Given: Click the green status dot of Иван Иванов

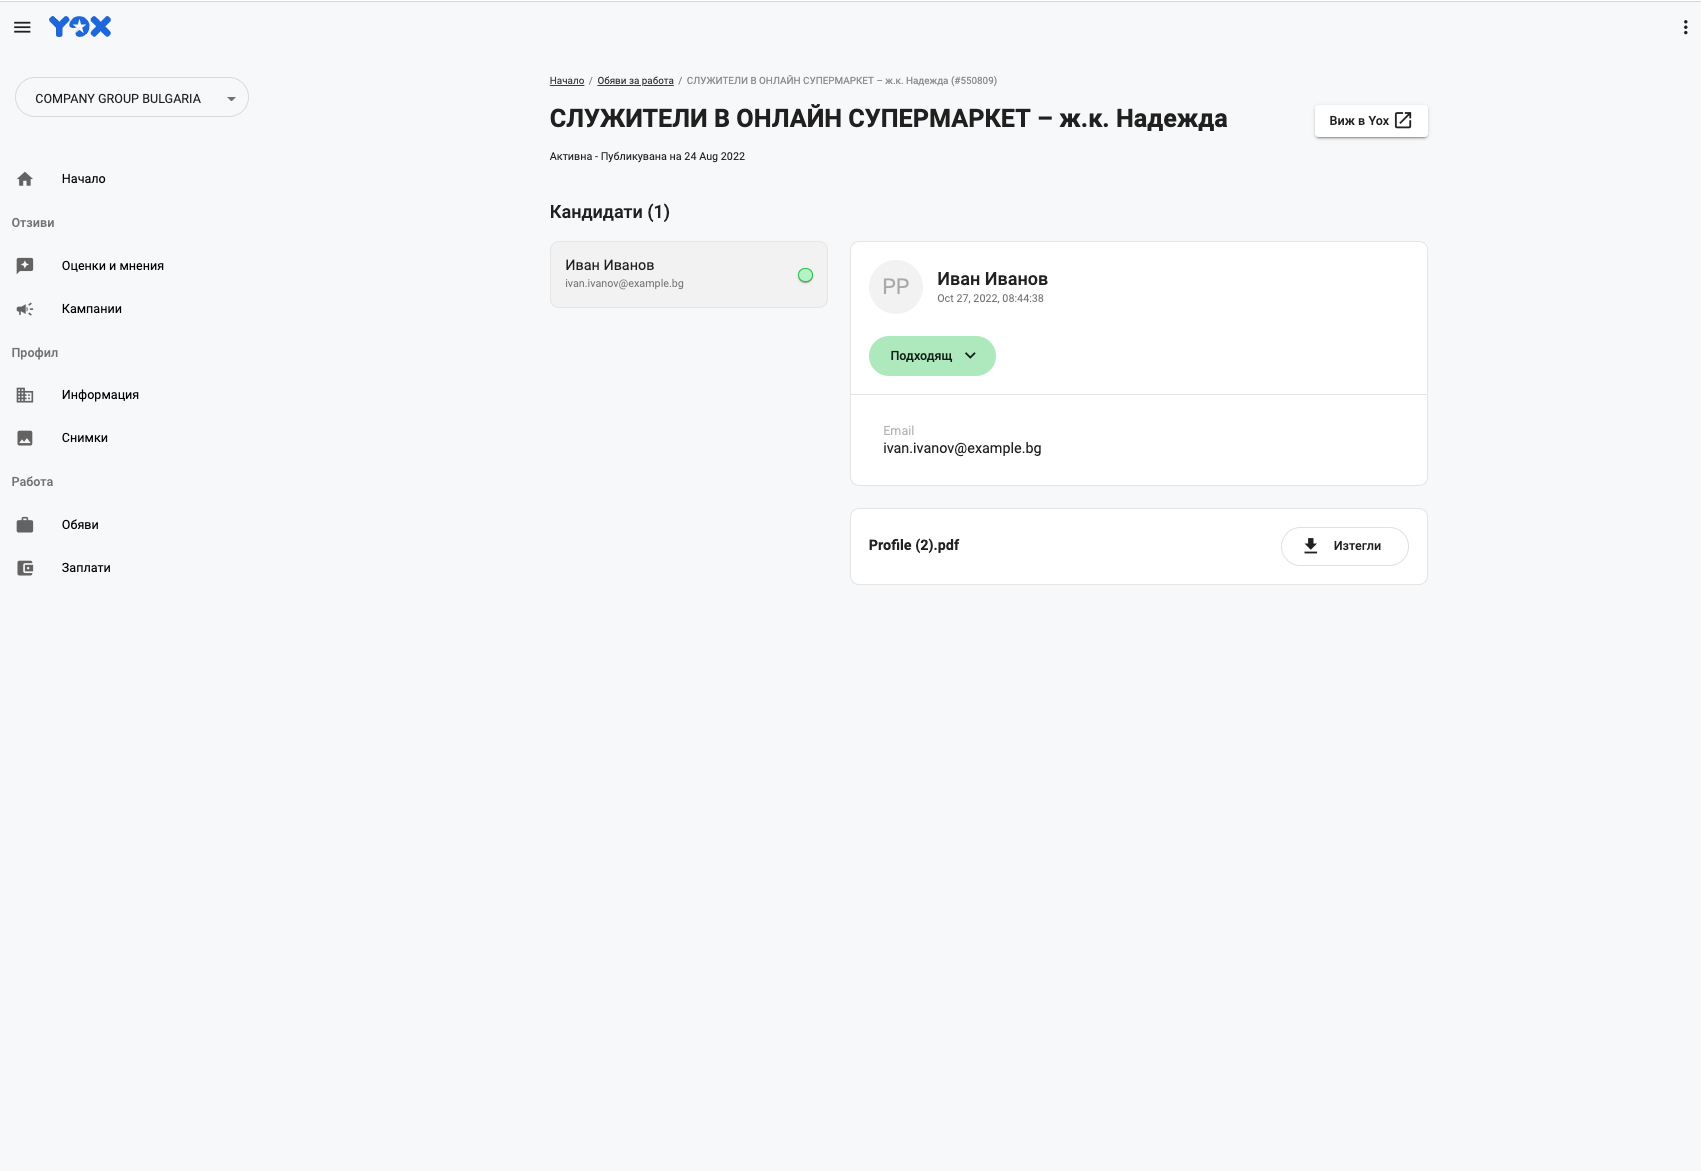Looking at the screenshot, I should [x=805, y=275].
